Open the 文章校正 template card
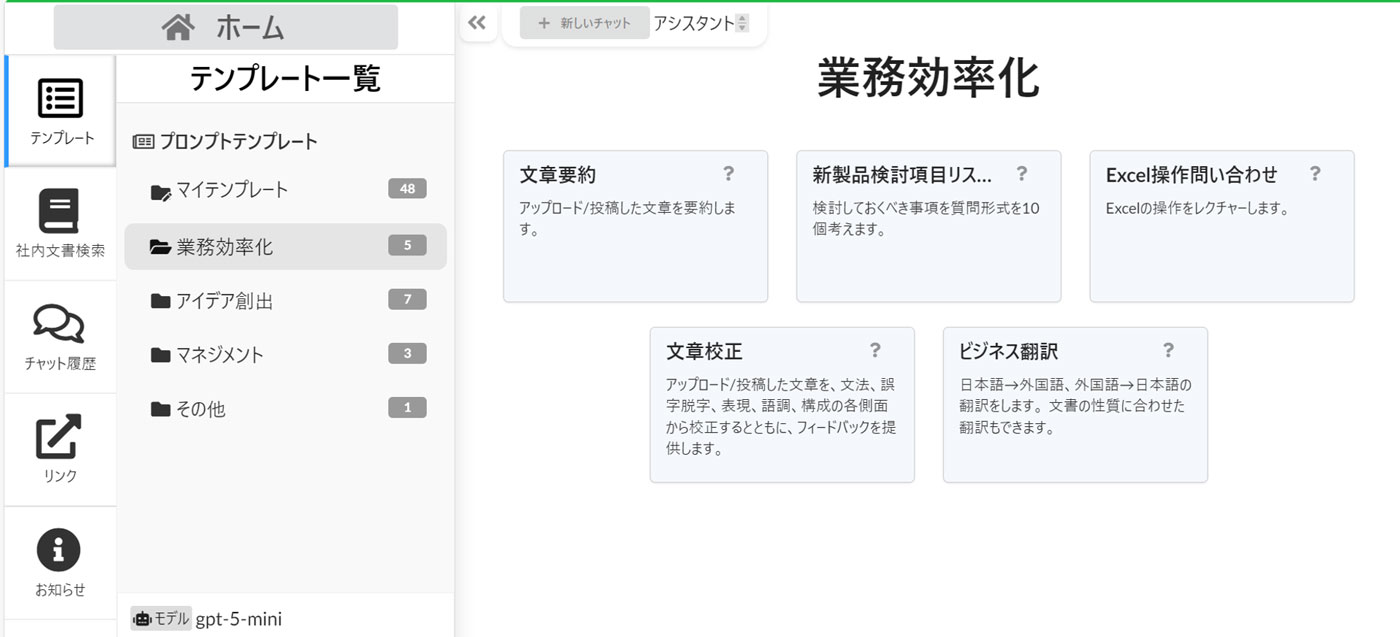The image size is (1400, 637). 781,405
